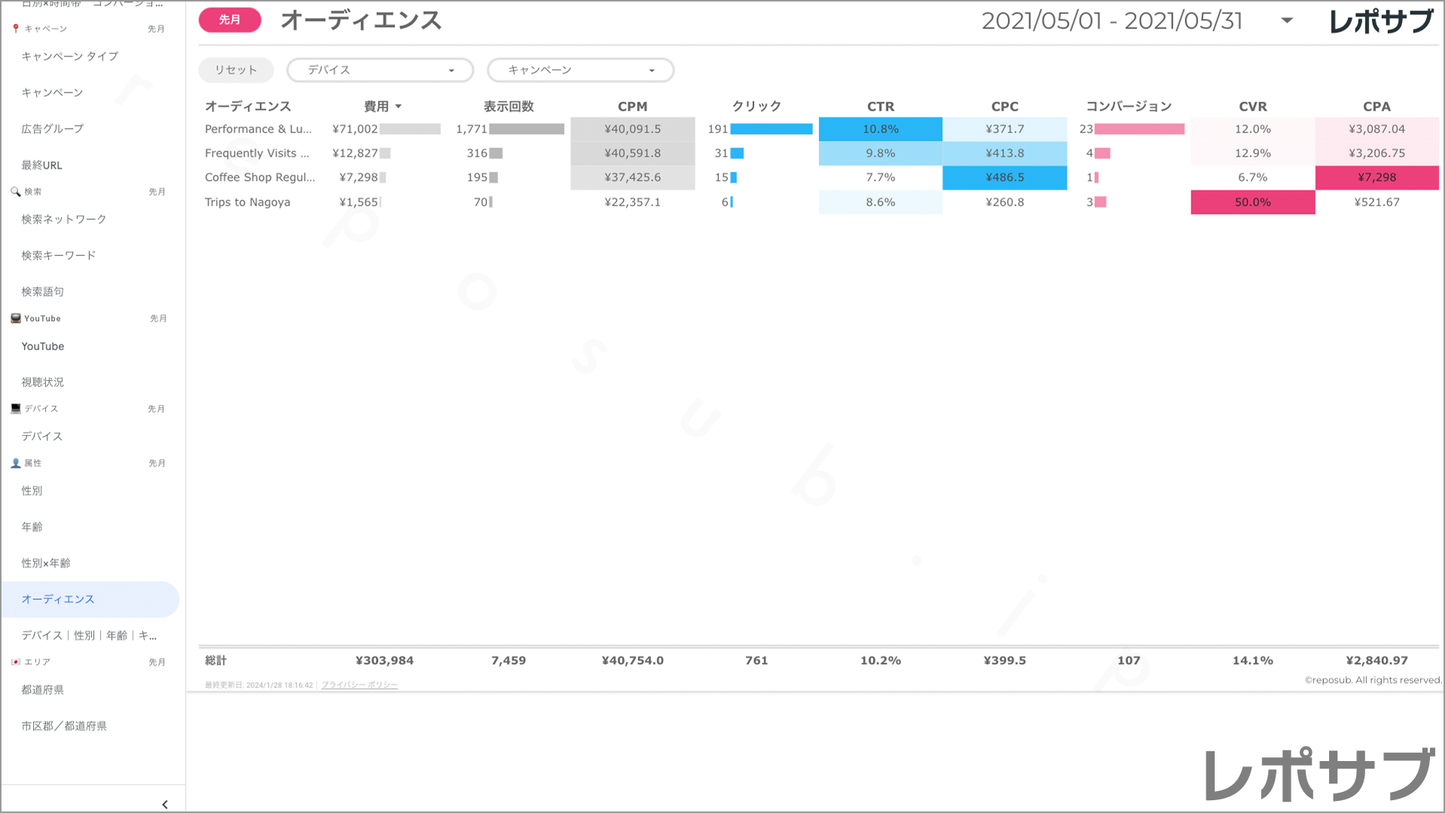Open the デバイス filter dropdown
1445x813 pixels.
click(380, 70)
